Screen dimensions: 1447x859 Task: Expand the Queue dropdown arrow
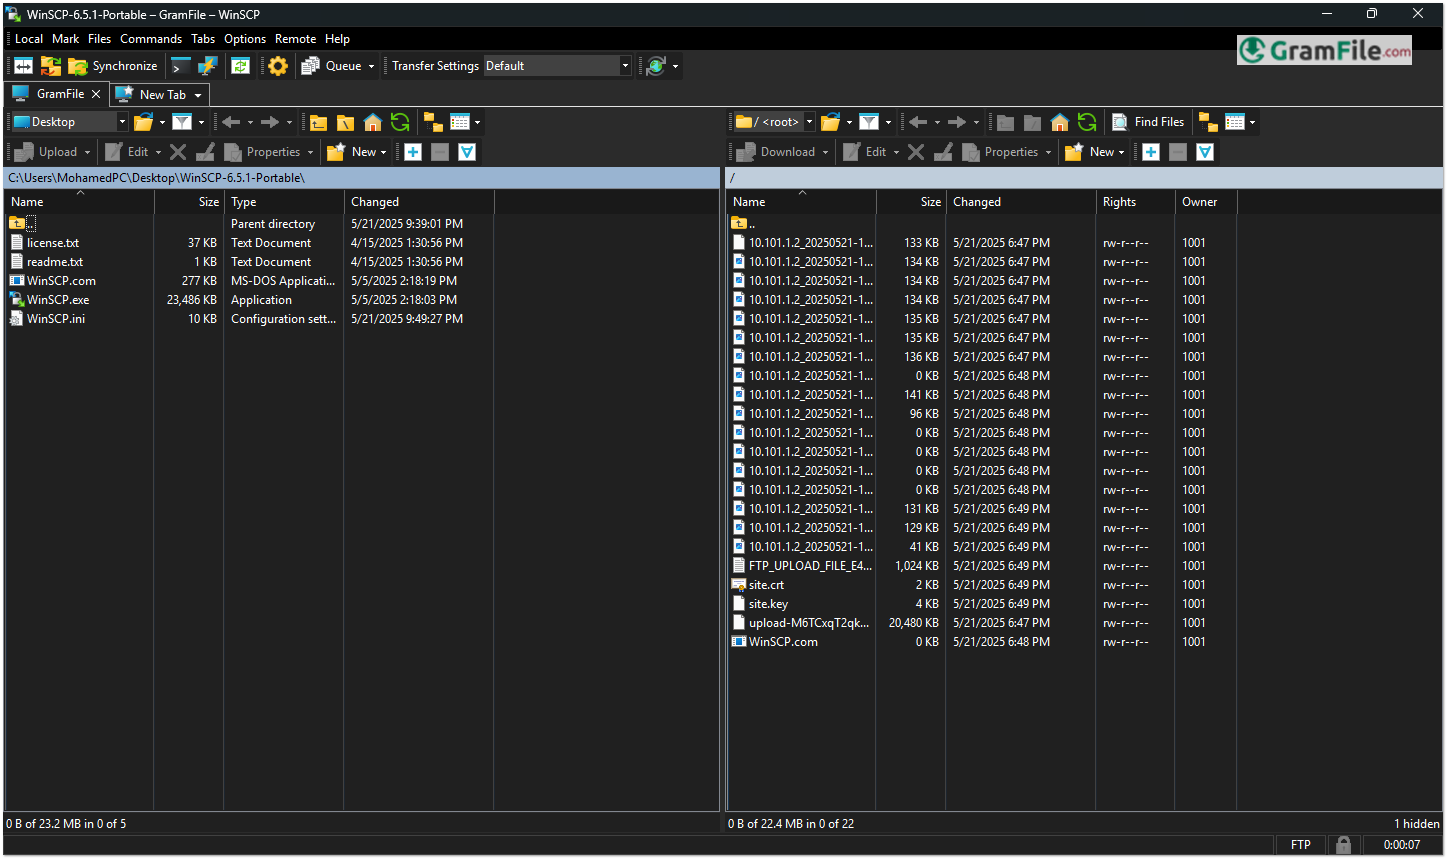coord(371,67)
